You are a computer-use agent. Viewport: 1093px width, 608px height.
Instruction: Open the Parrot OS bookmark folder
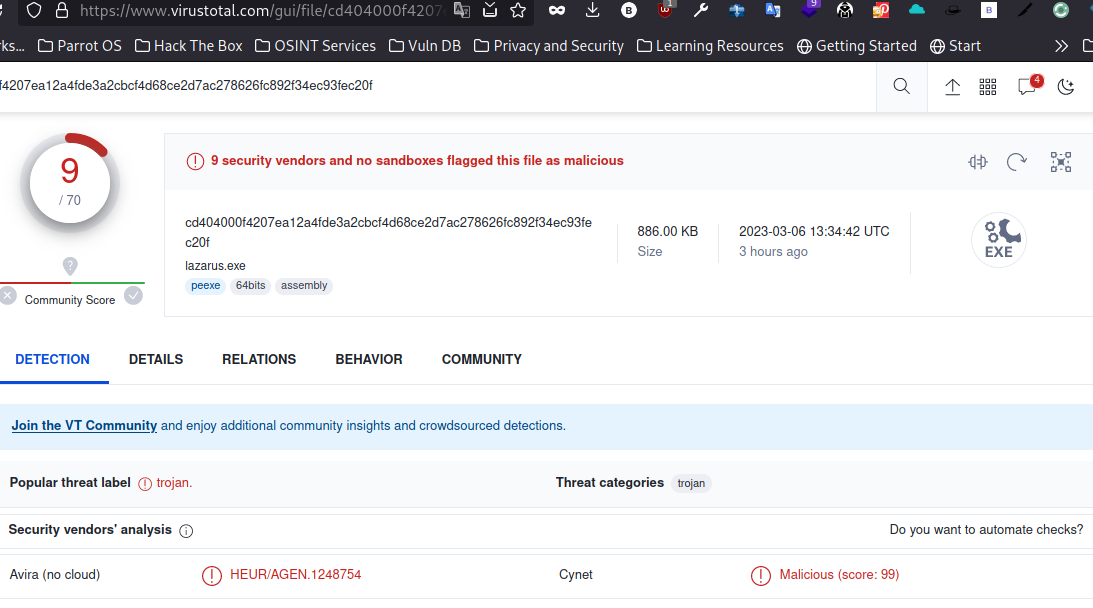pyautogui.click(x=79, y=46)
